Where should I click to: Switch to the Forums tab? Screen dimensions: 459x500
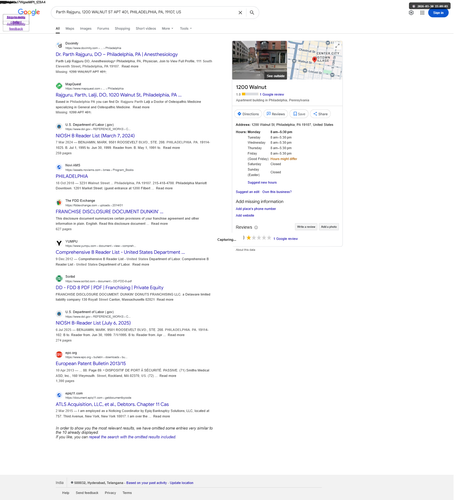coord(103,29)
